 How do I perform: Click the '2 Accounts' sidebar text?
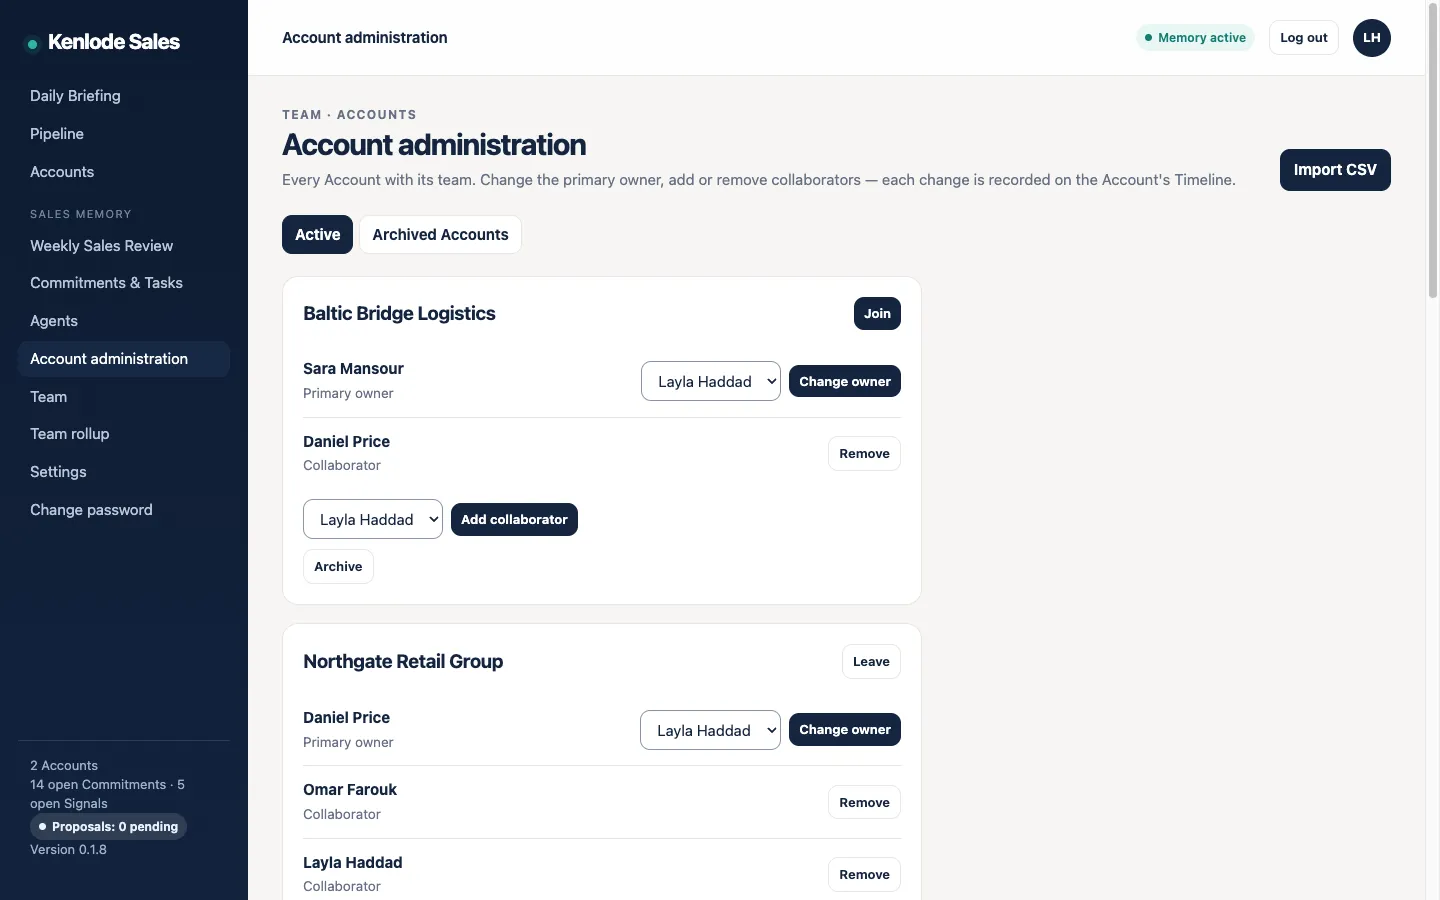click(64, 766)
